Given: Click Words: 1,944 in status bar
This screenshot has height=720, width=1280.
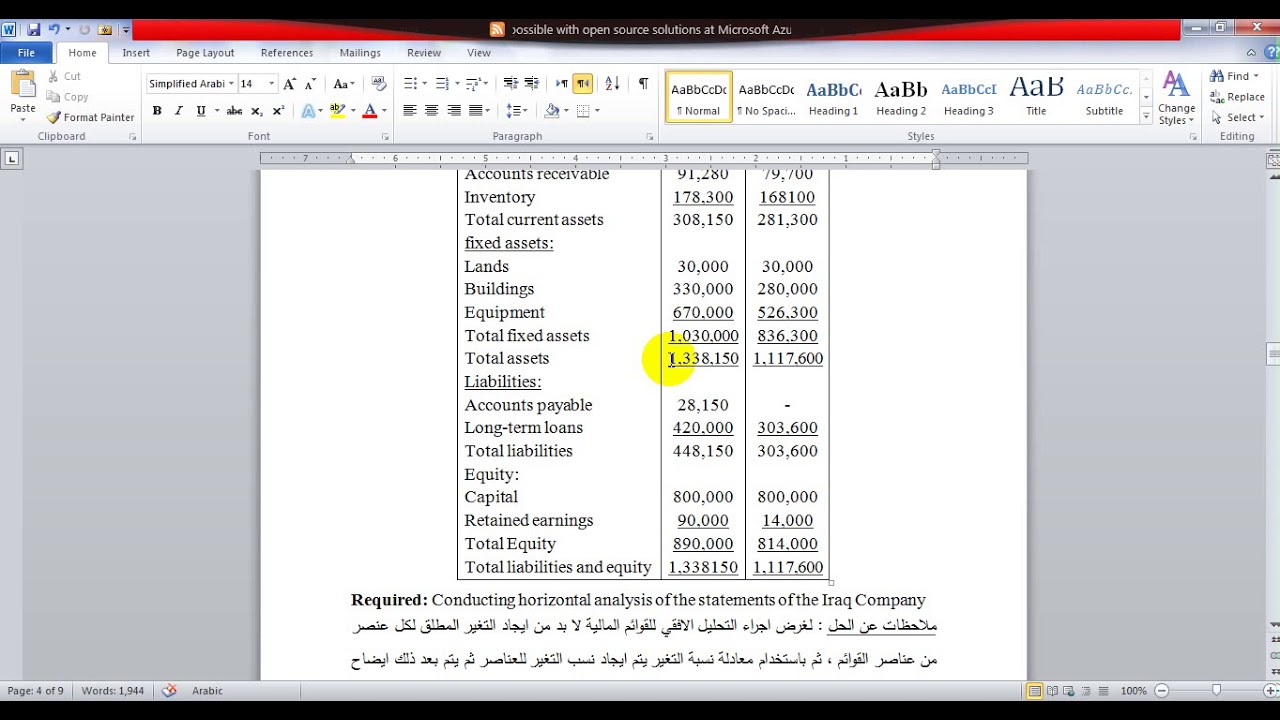Looking at the screenshot, I should (x=111, y=691).
